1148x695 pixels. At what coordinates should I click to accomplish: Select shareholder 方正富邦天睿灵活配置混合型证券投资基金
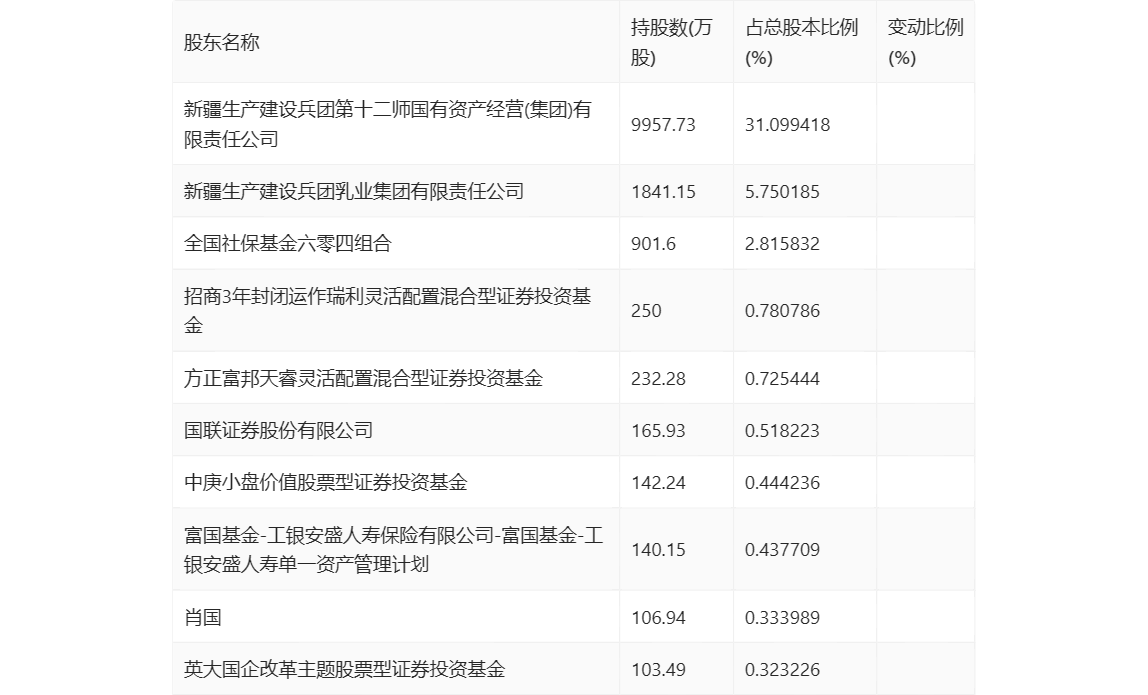tap(363, 379)
